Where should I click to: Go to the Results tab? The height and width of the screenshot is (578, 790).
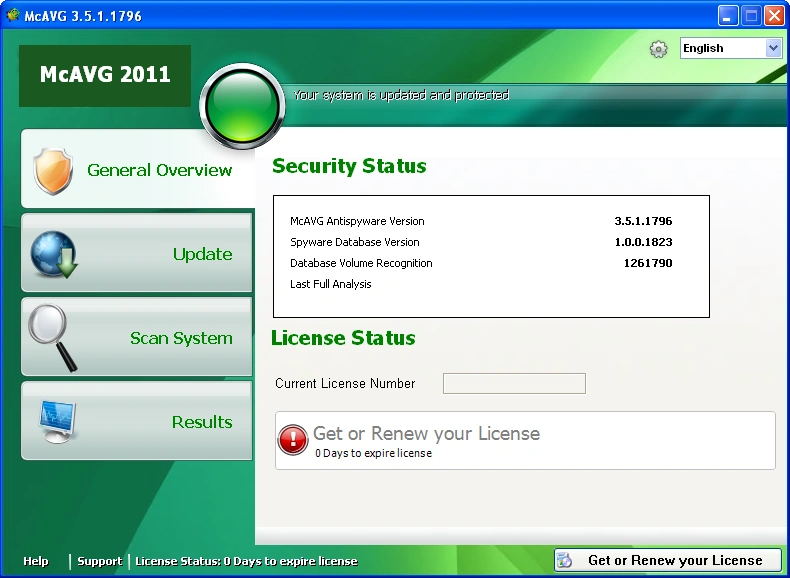click(x=137, y=421)
